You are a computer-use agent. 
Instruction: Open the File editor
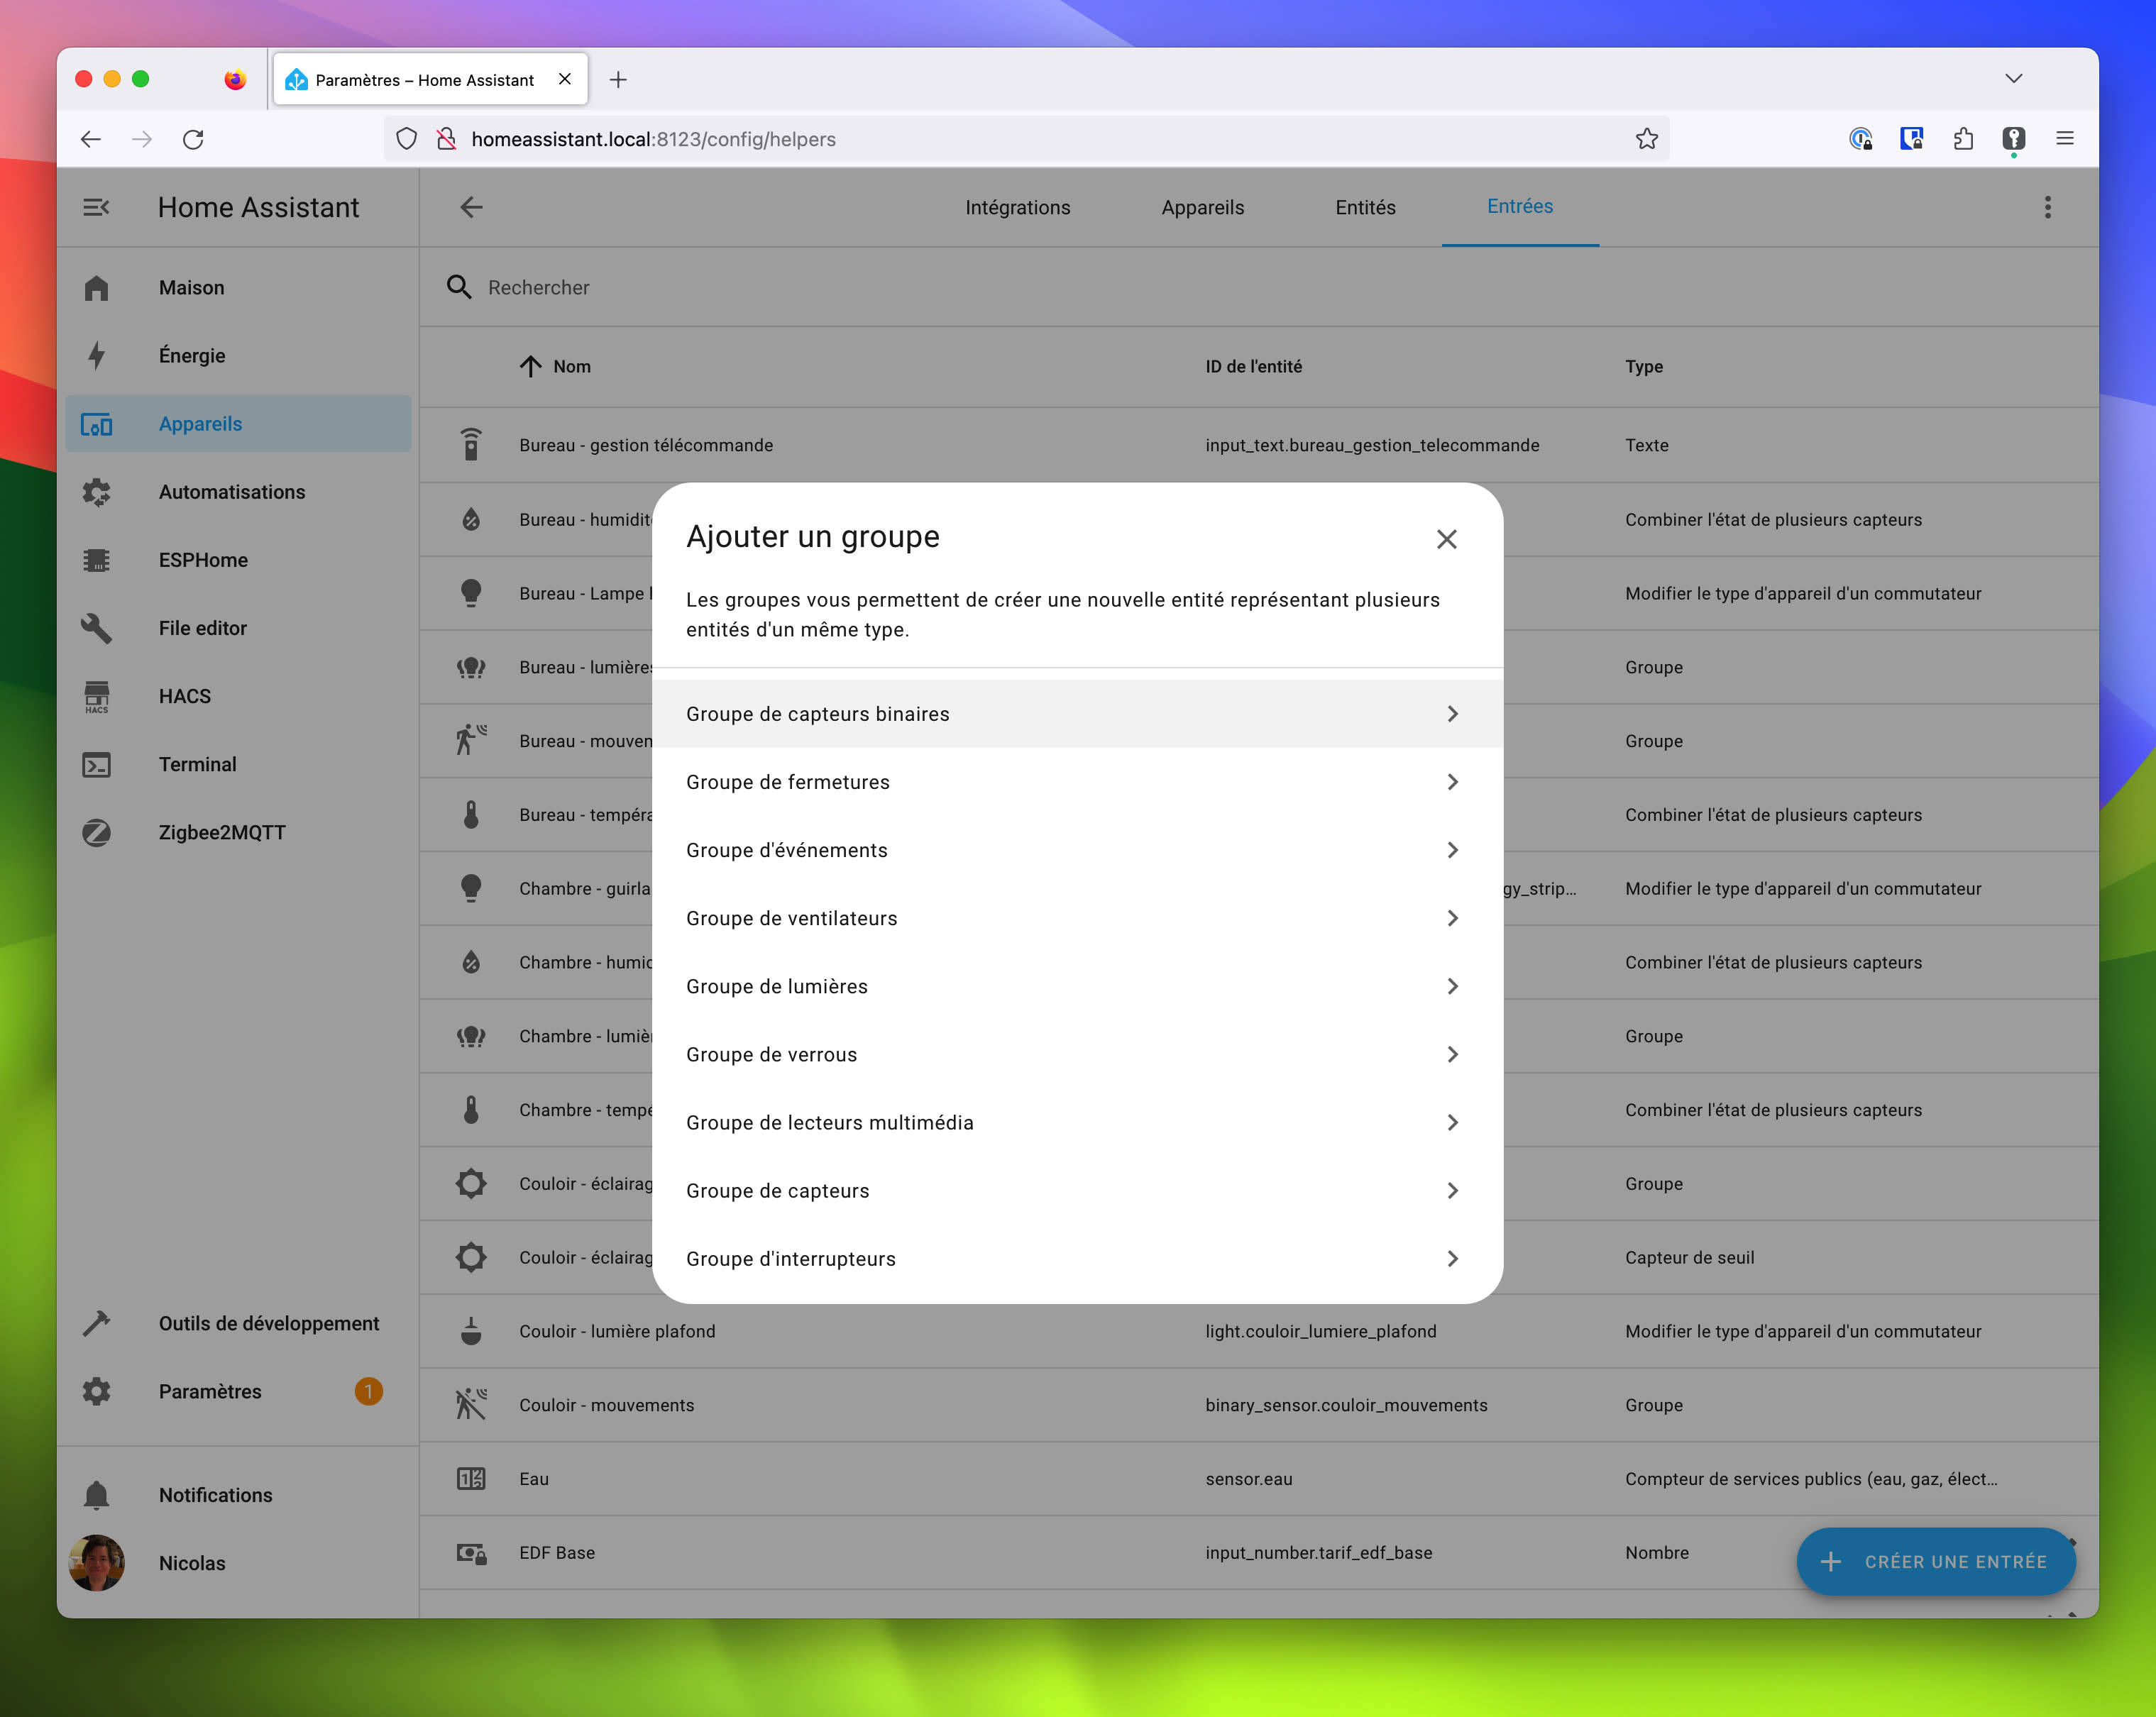[202, 628]
